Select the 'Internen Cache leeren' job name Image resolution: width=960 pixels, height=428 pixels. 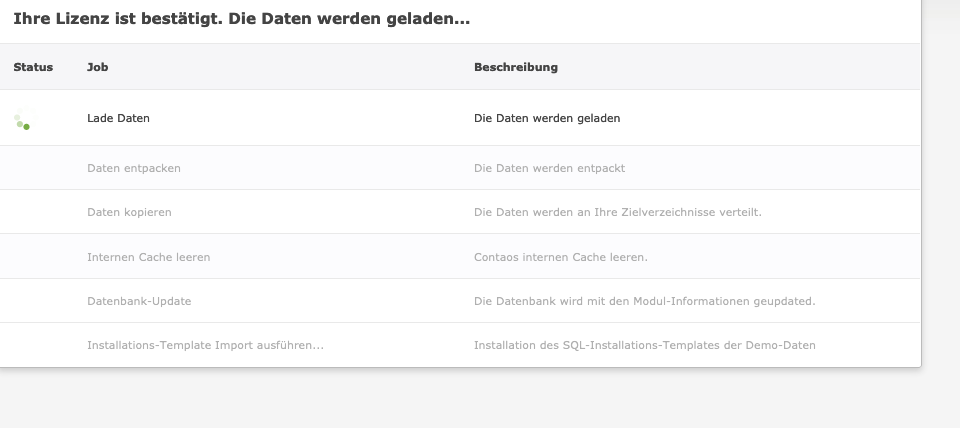[148, 257]
